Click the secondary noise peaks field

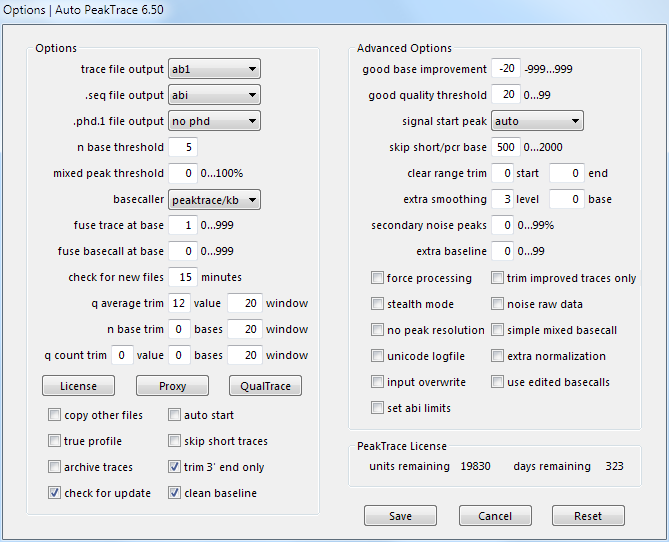502,225
